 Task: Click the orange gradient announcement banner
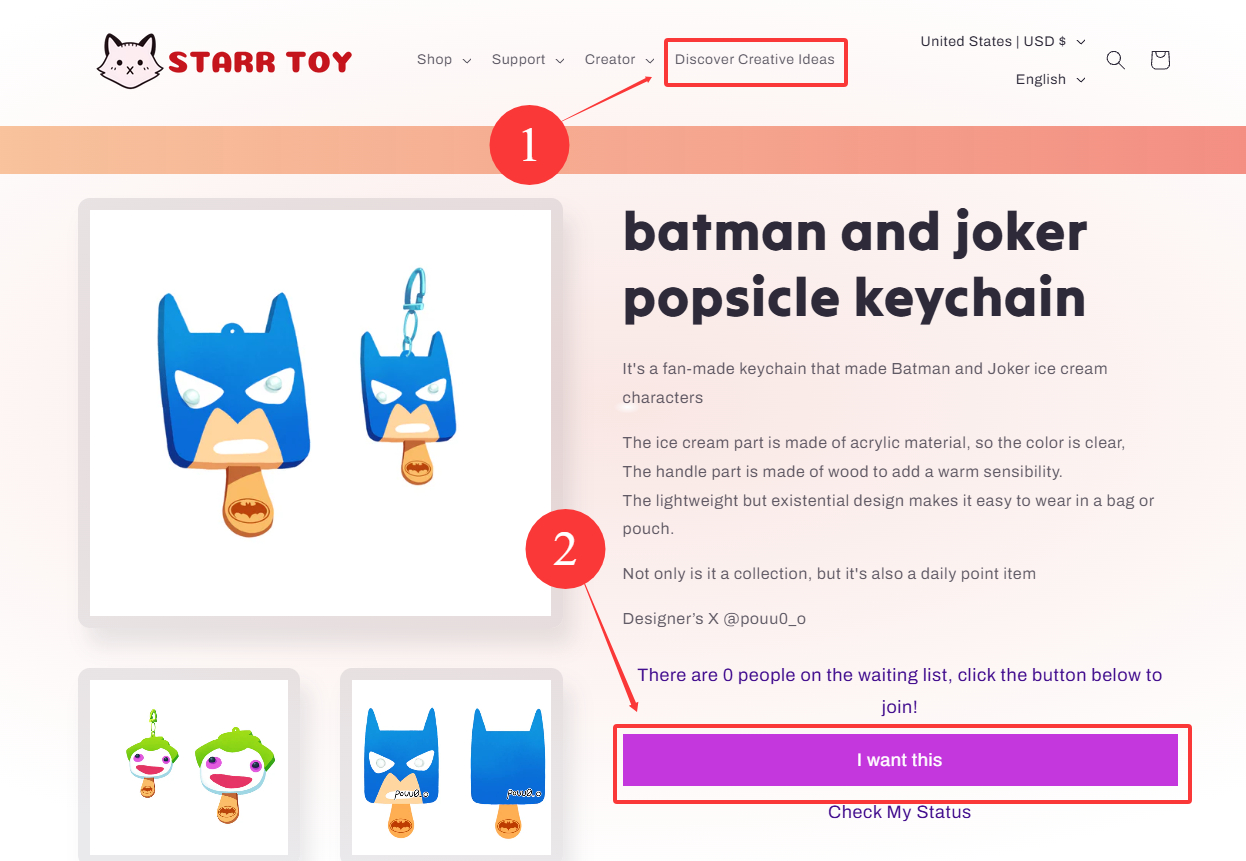[900, 150]
